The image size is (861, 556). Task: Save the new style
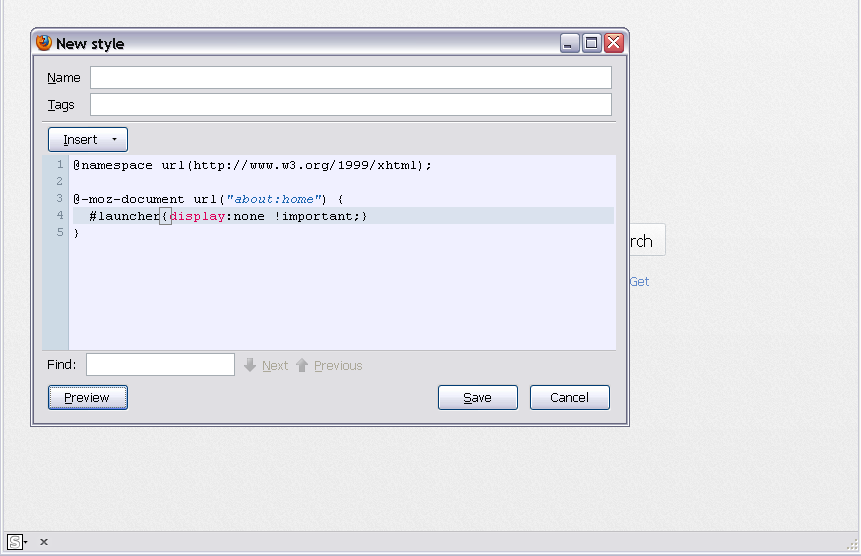(x=477, y=397)
